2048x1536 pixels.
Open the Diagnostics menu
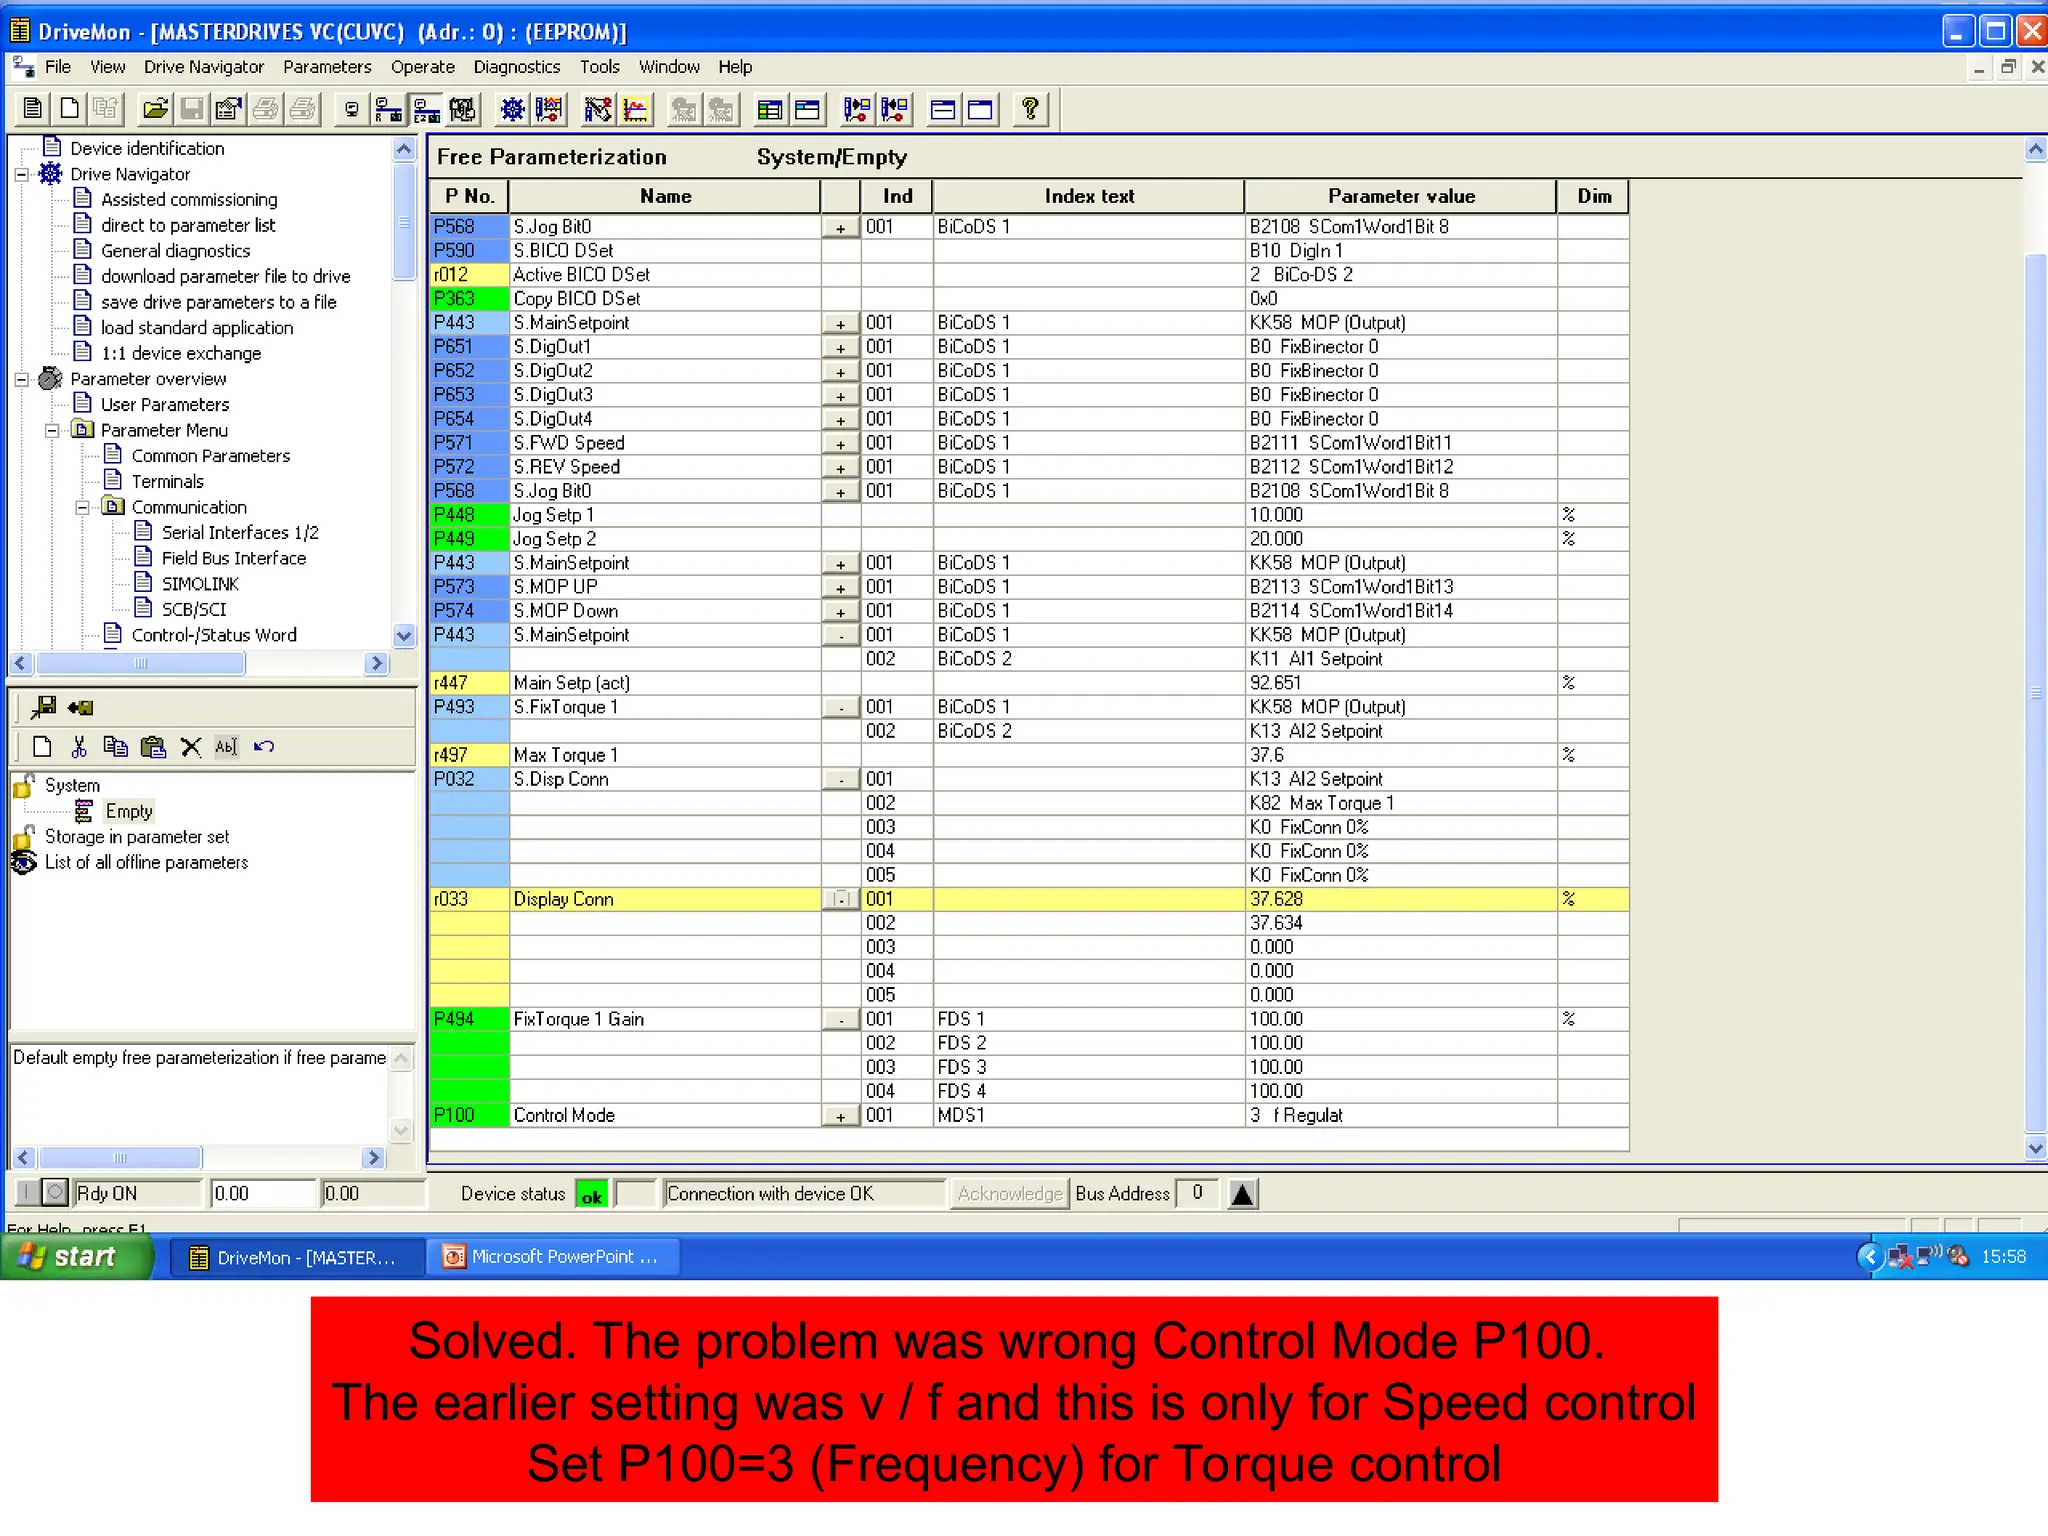pyautogui.click(x=516, y=67)
